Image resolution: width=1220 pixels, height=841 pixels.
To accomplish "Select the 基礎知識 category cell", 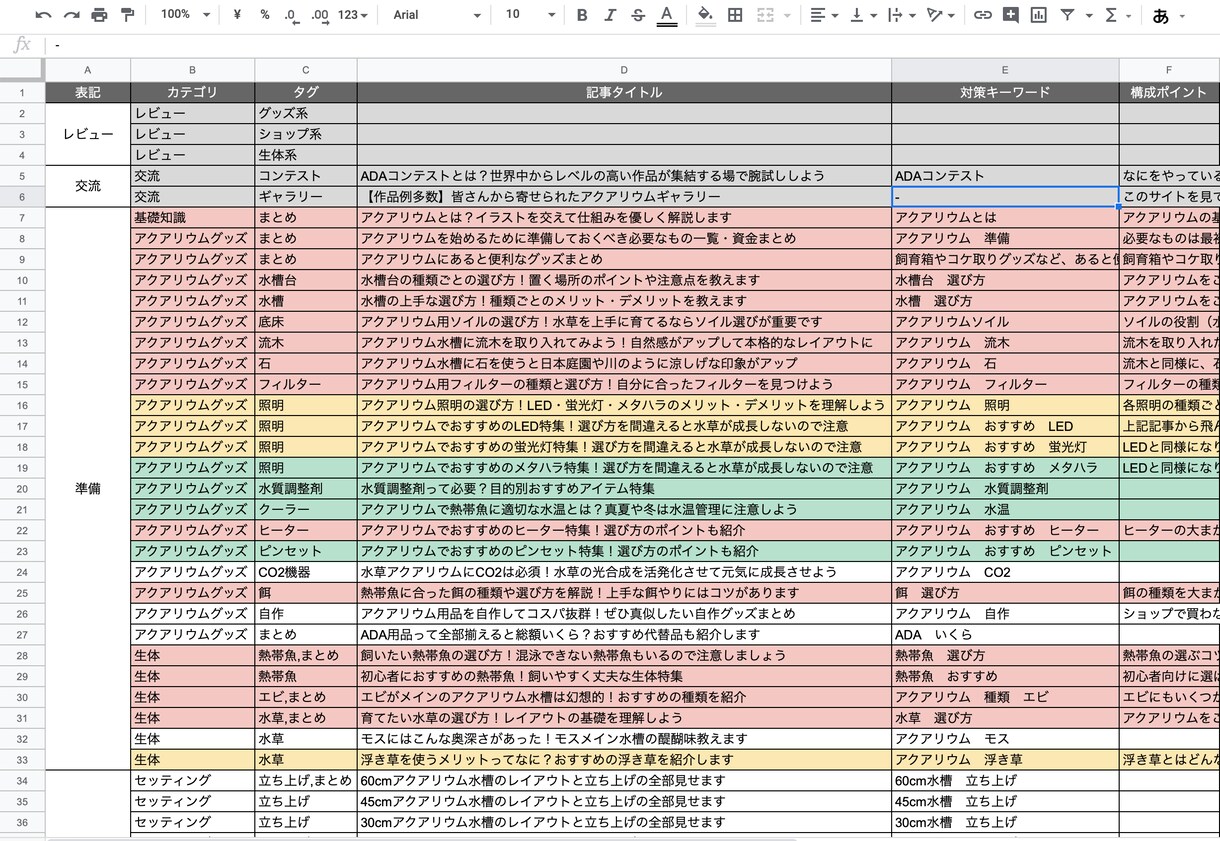I will pyautogui.click(x=192, y=217).
